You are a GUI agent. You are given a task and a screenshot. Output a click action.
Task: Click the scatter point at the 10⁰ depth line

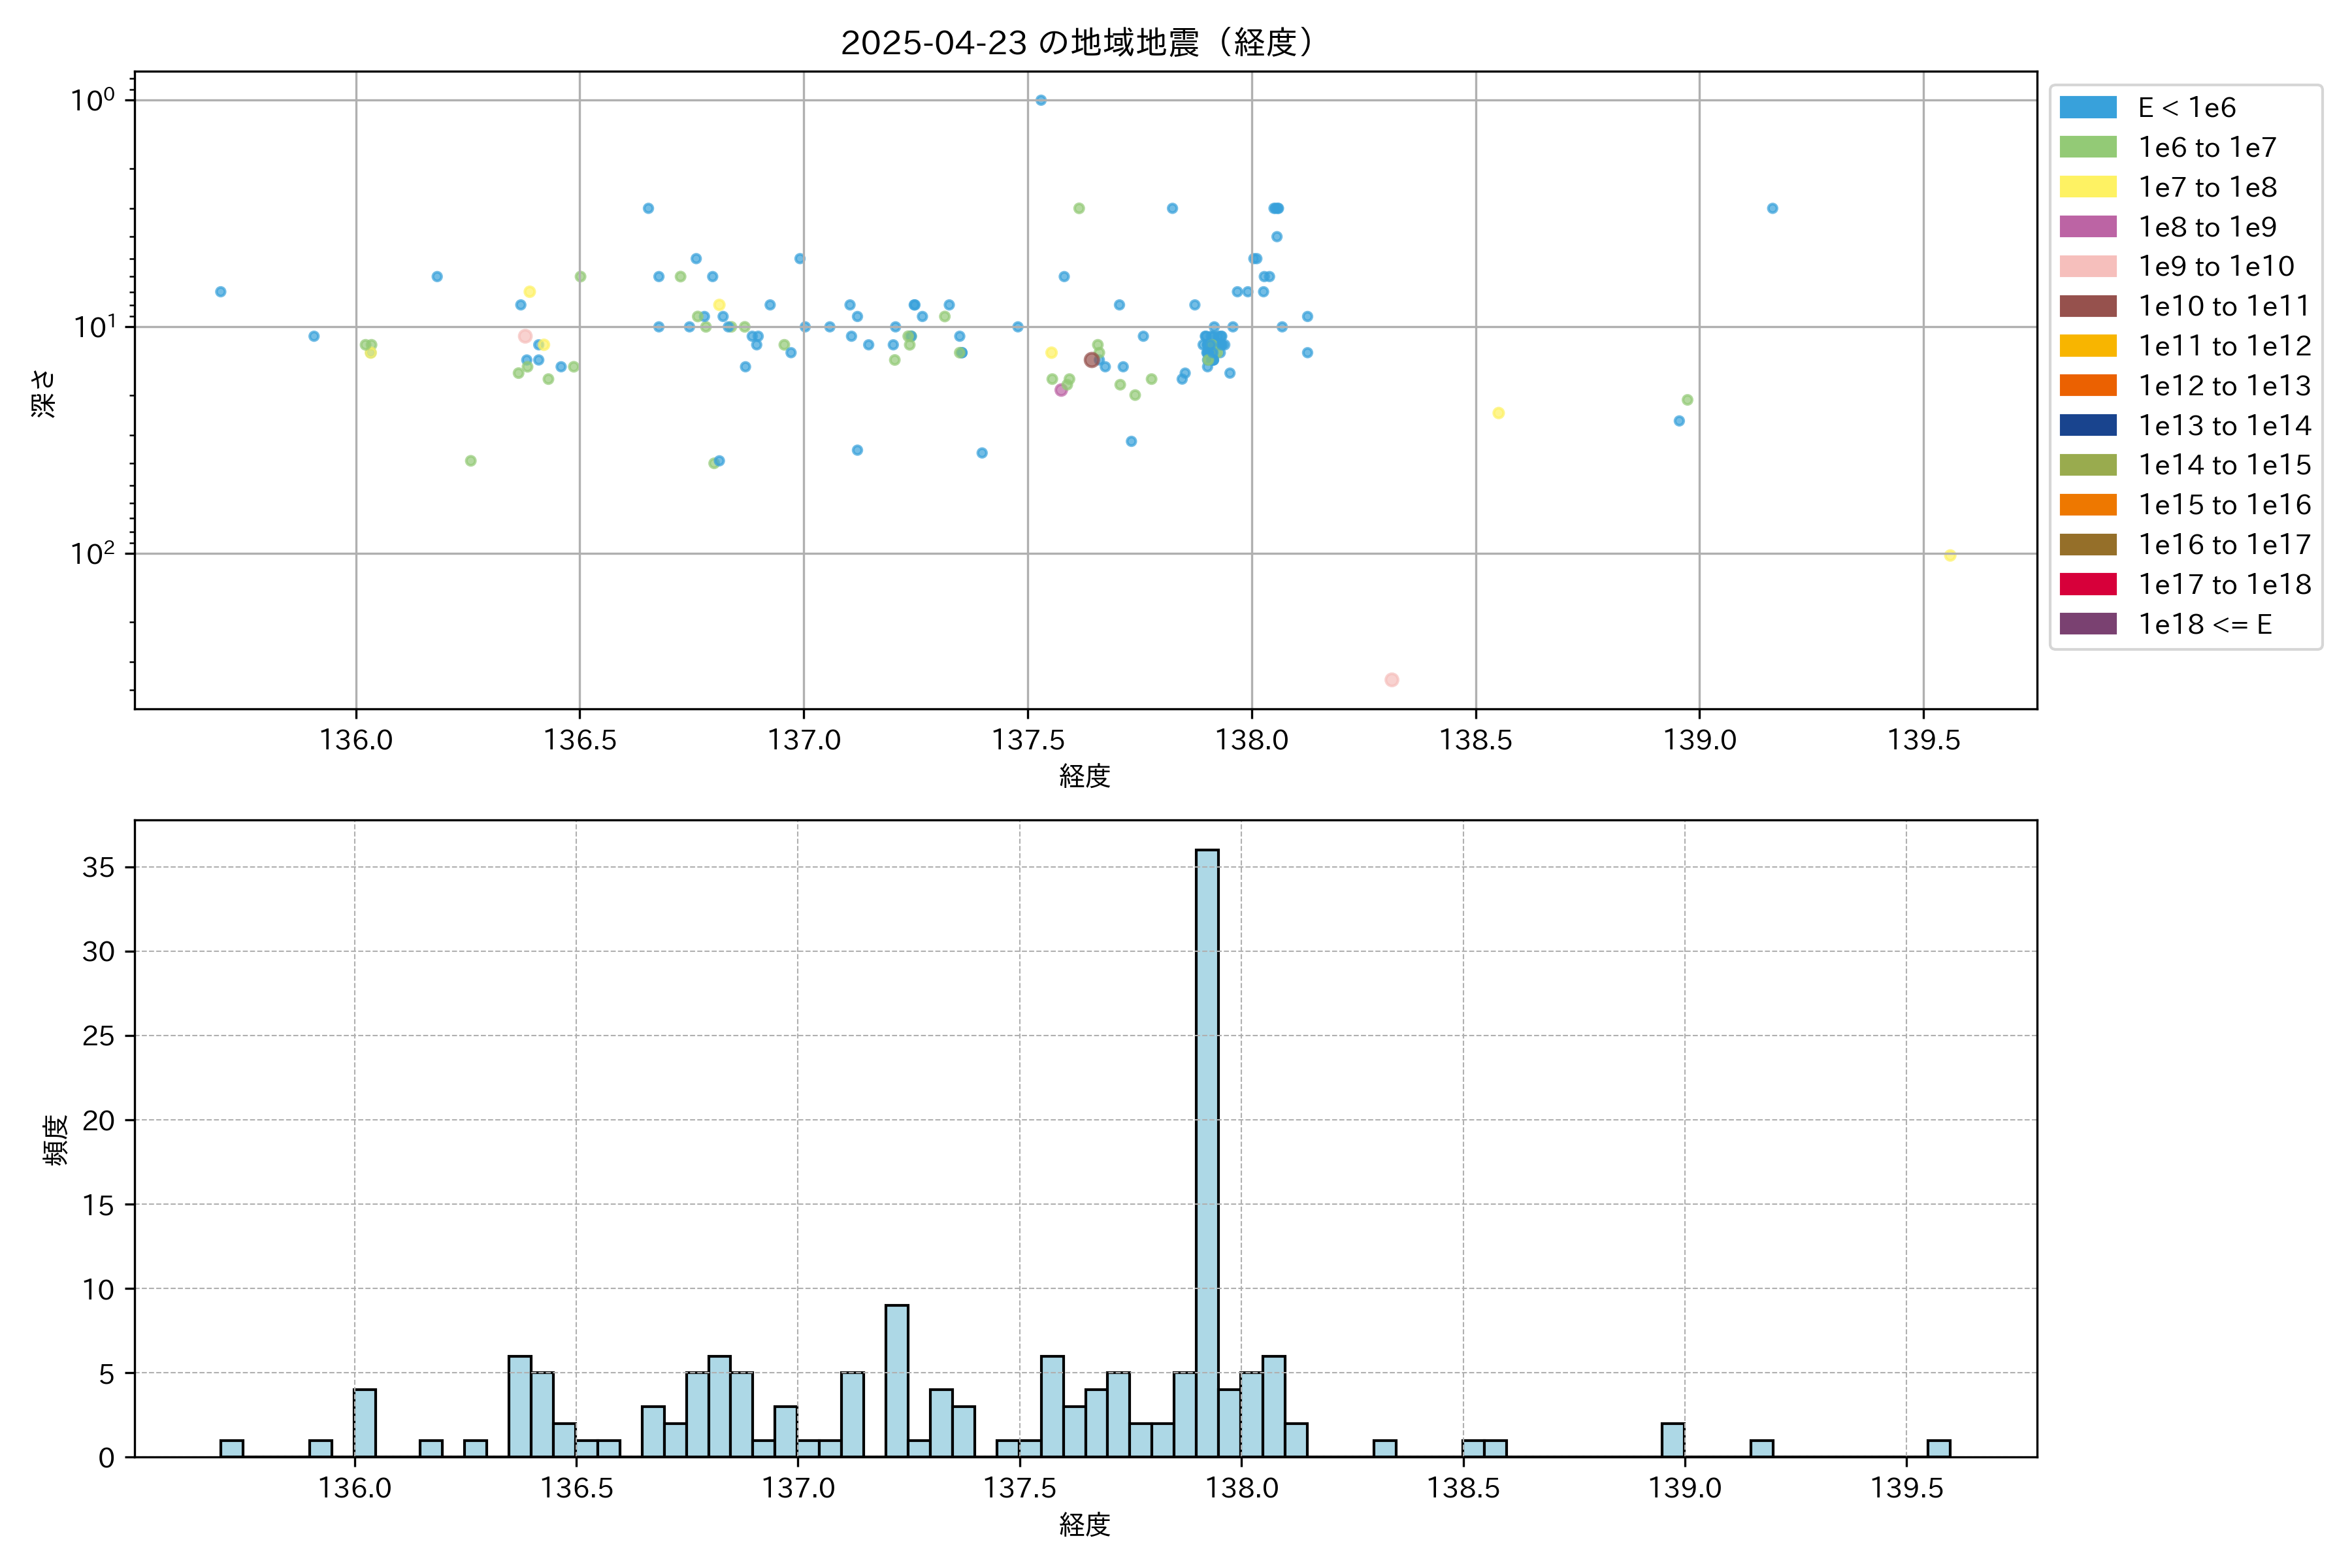[x=1040, y=100]
